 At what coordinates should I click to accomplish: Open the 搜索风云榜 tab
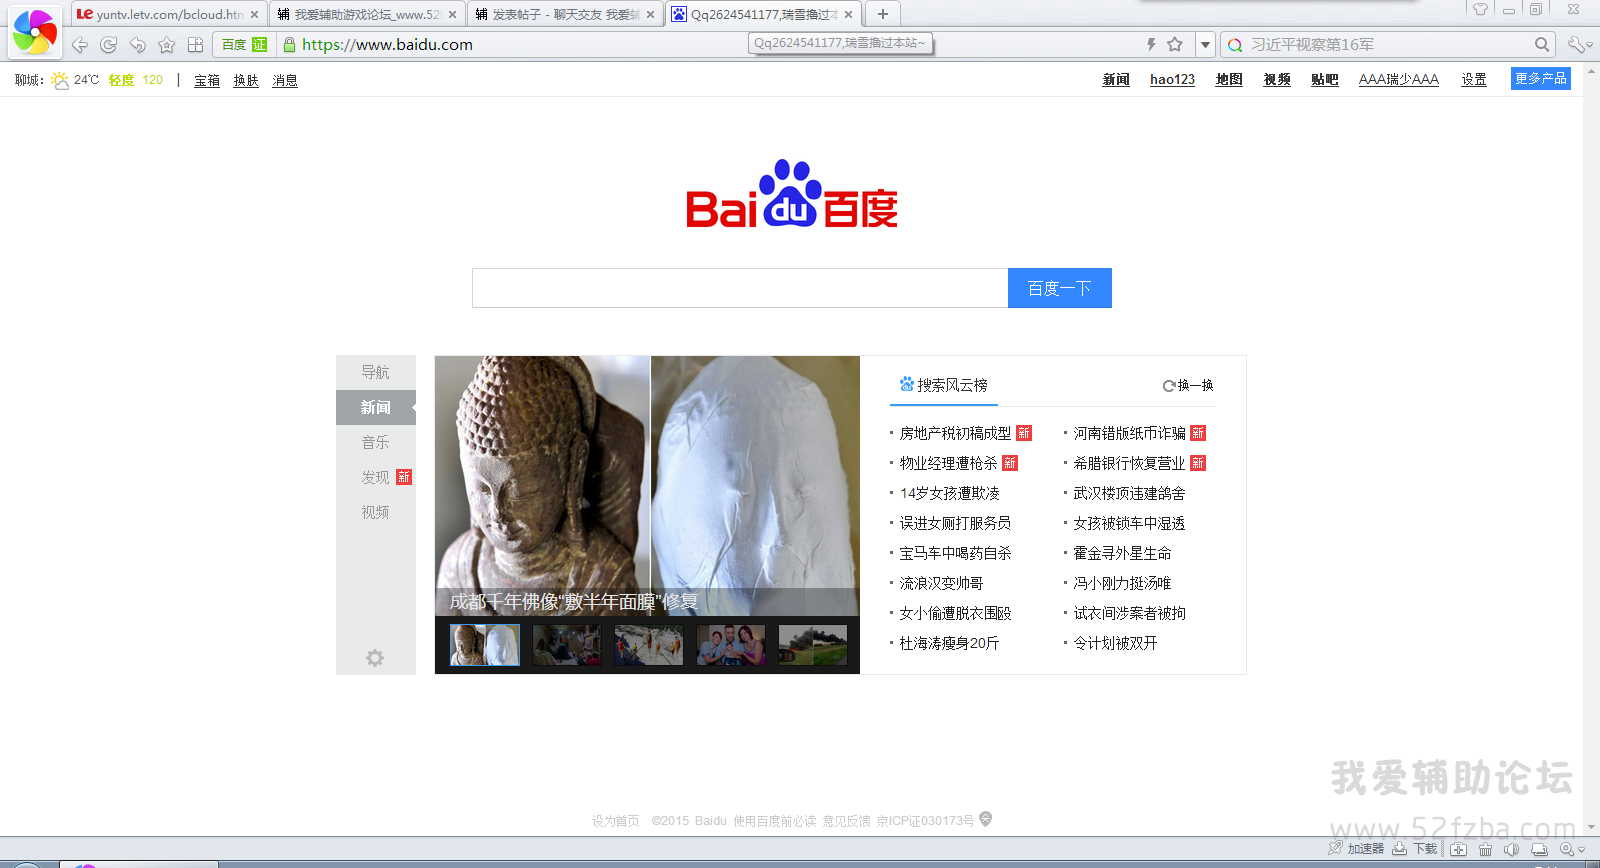[x=943, y=385]
